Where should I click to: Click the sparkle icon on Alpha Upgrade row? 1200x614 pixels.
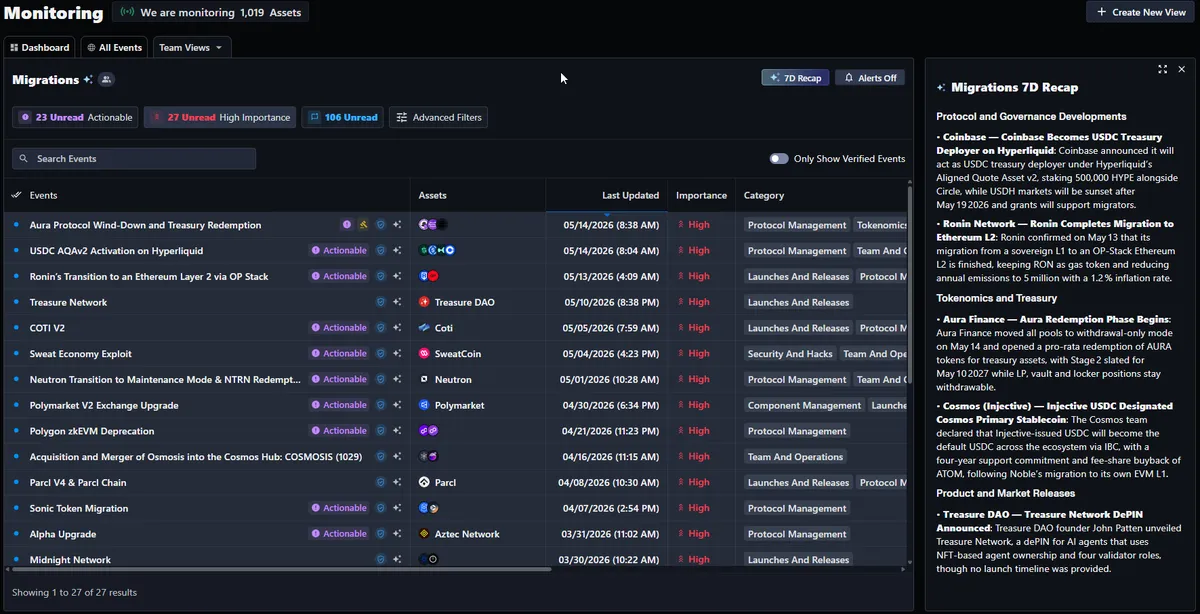coord(397,534)
